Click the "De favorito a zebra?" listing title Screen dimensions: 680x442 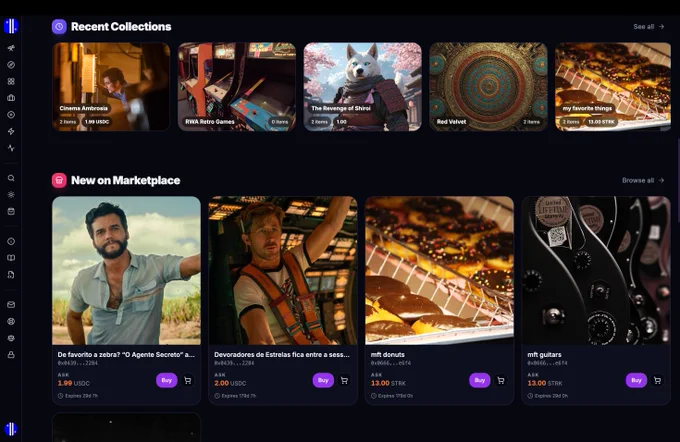point(126,354)
